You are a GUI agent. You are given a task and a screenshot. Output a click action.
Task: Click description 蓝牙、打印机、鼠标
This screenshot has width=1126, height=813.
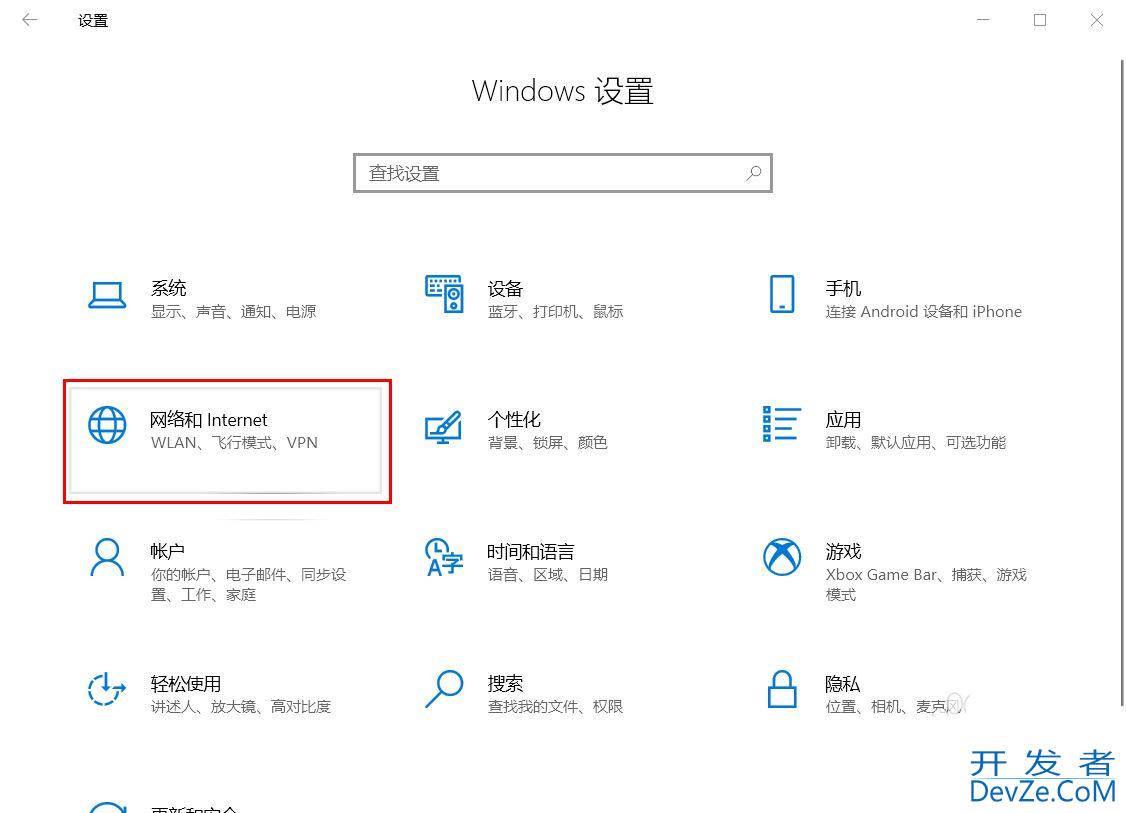pyautogui.click(x=555, y=312)
